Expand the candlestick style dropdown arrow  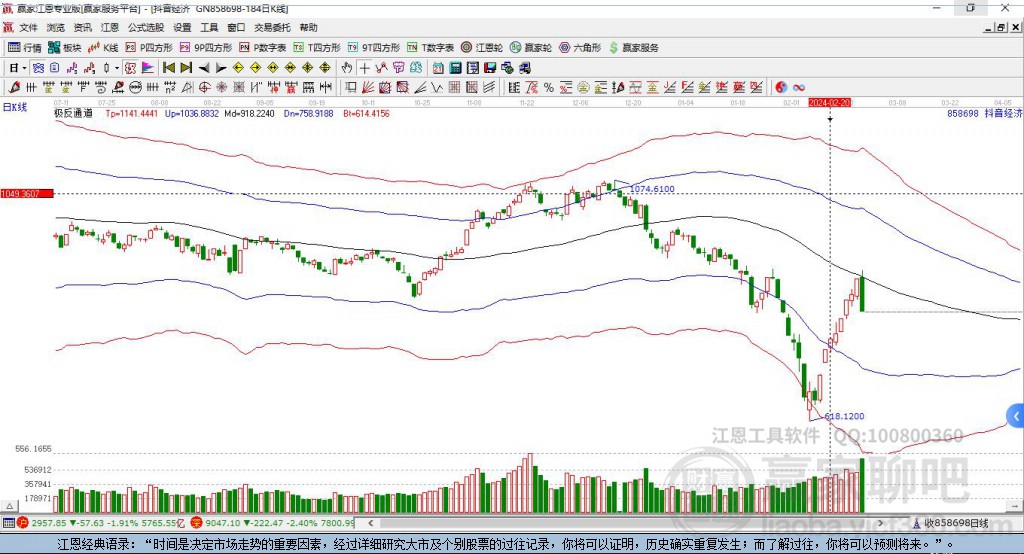click(x=116, y=68)
